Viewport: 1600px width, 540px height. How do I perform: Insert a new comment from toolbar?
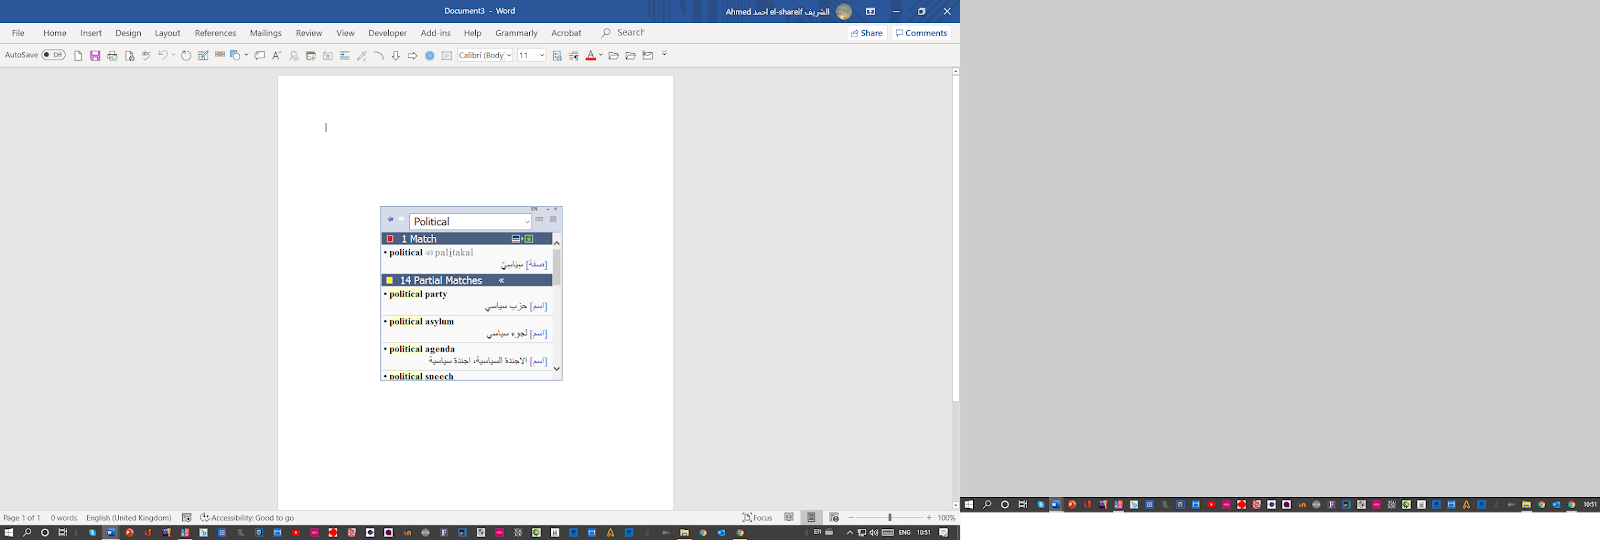coord(260,56)
